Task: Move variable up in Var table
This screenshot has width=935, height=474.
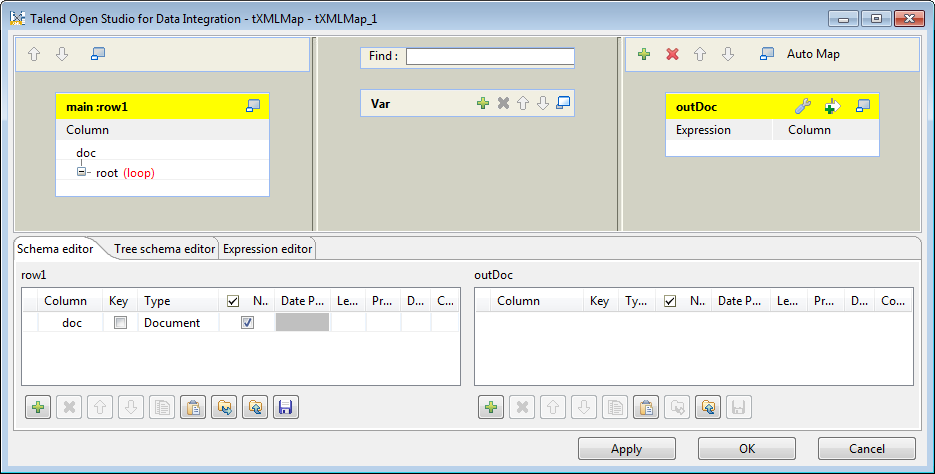Action: point(523,103)
